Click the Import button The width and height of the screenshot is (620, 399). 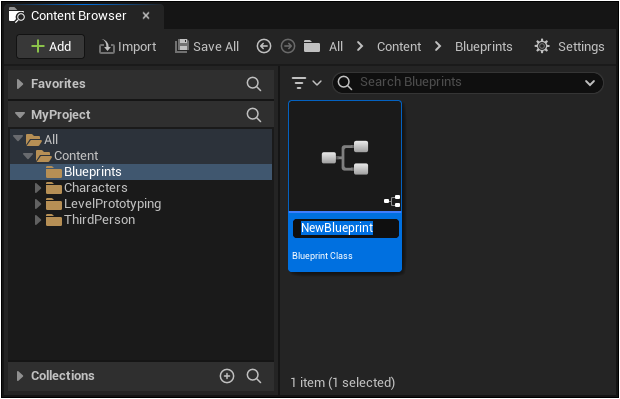[127, 47]
